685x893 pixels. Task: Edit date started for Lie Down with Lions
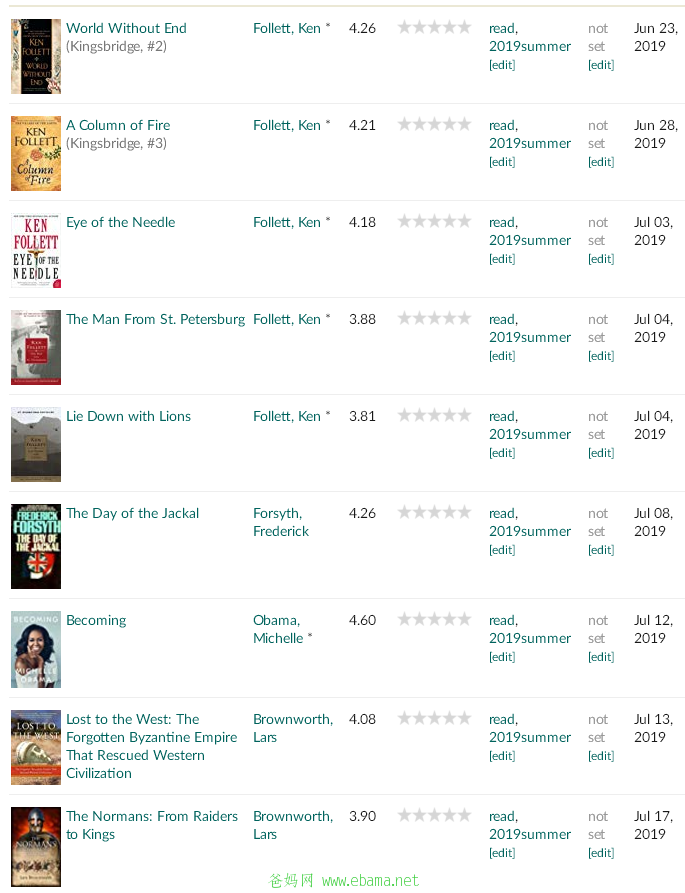pyautogui.click(x=601, y=453)
